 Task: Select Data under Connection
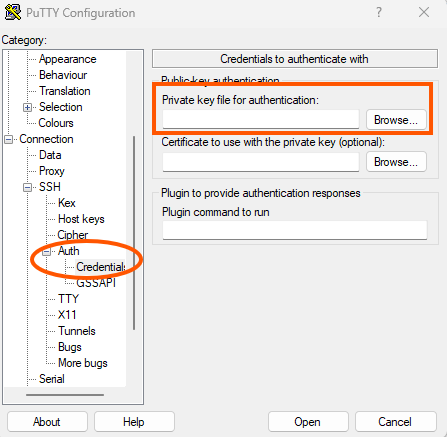[x=50, y=155]
